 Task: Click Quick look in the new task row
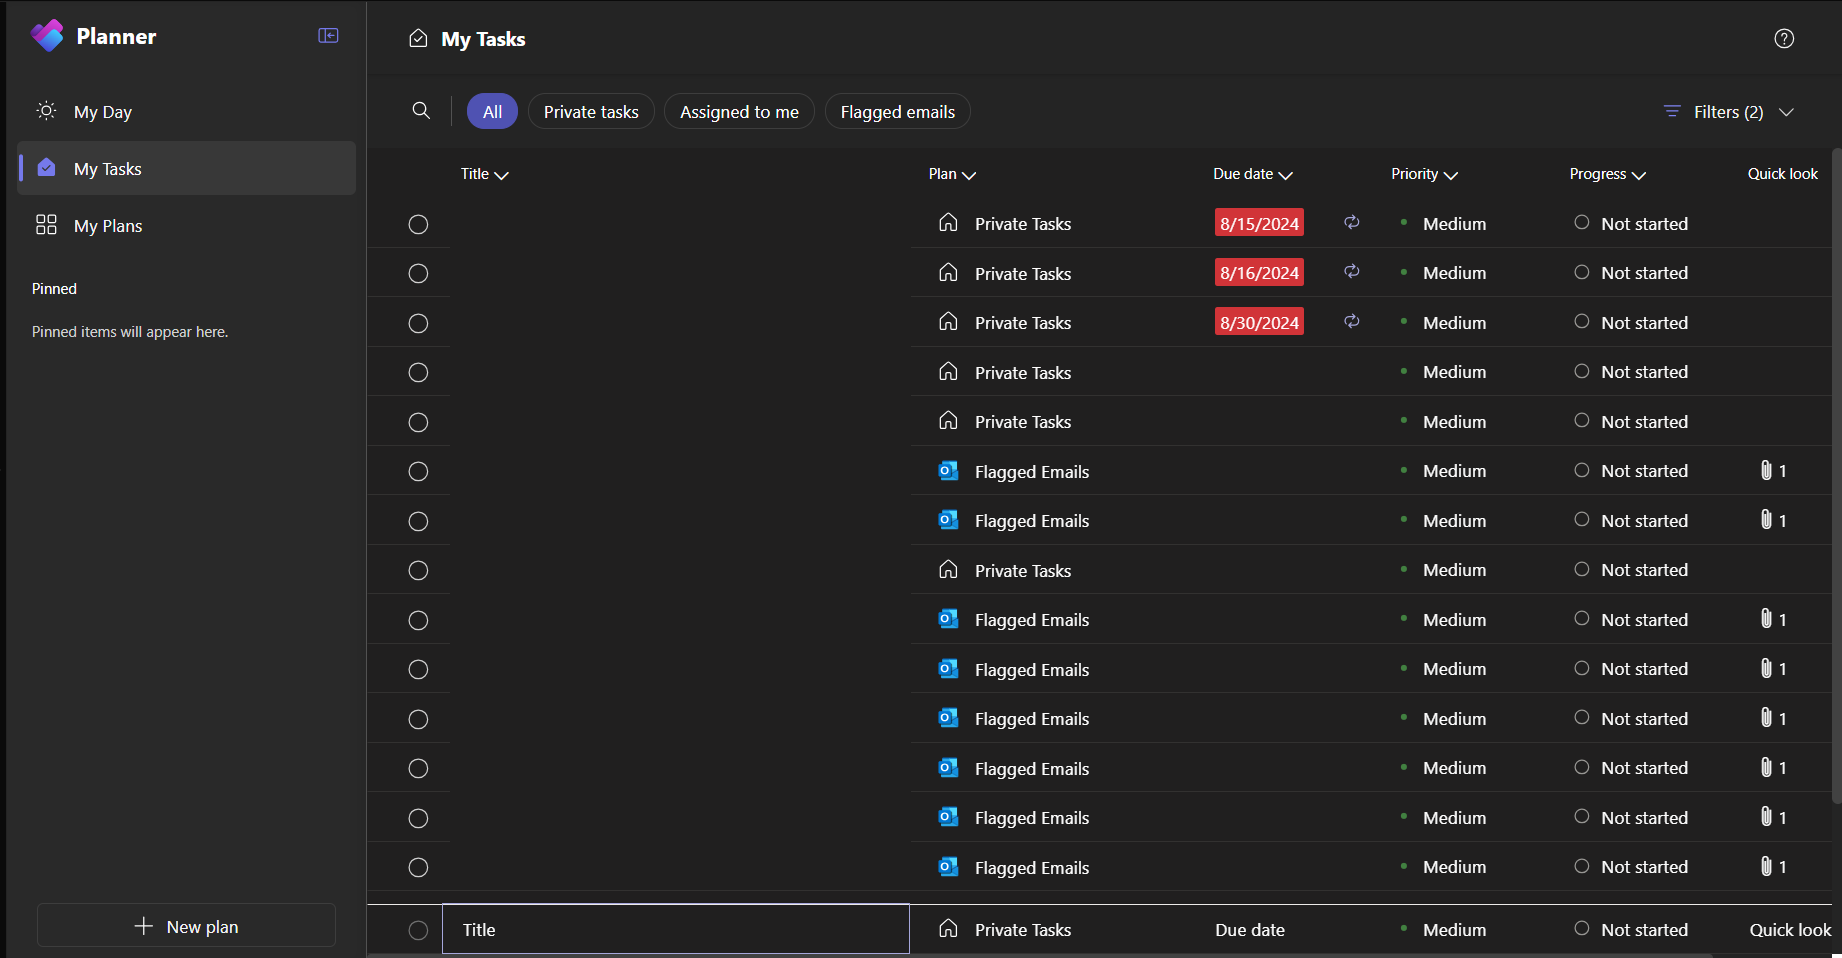click(1790, 930)
